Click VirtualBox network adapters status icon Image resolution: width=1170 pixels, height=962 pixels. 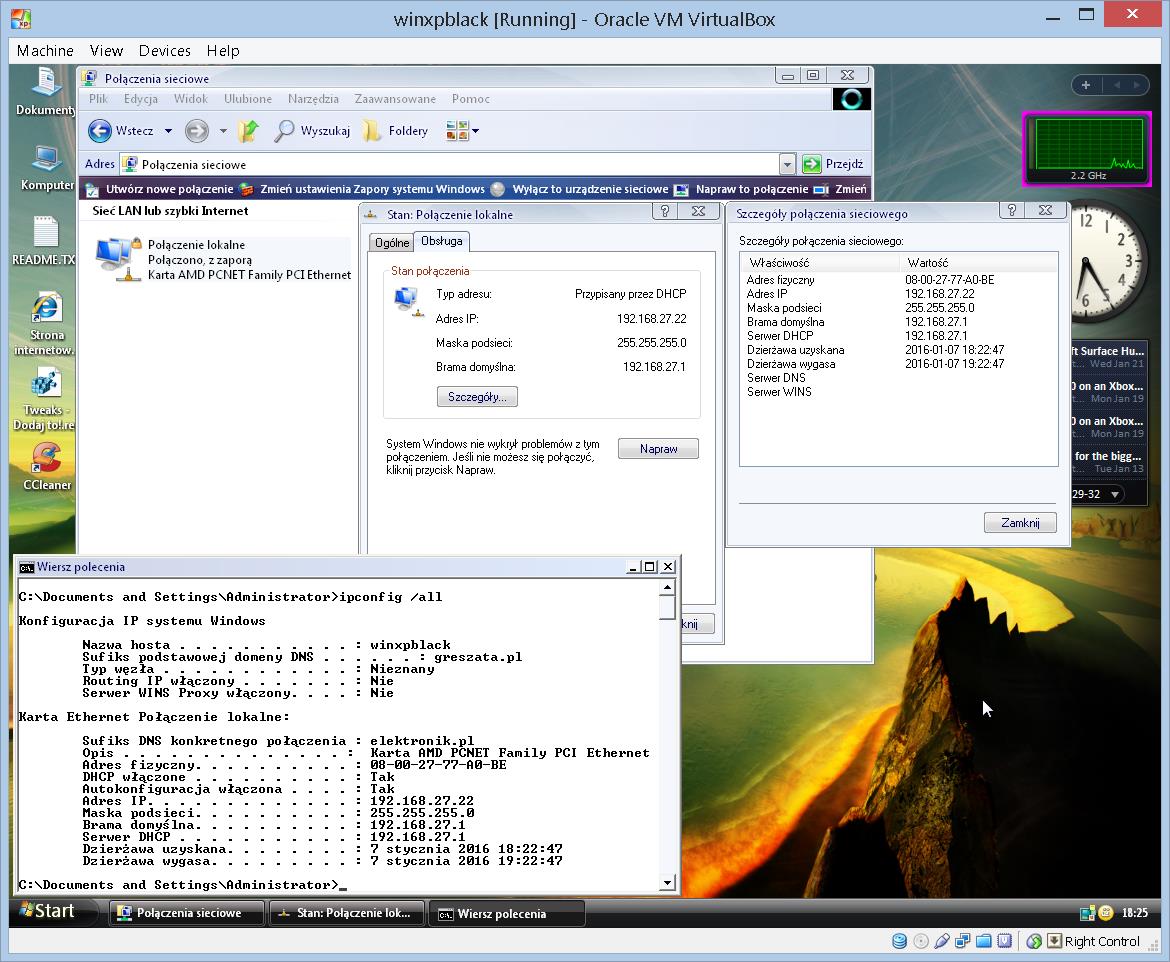click(963, 941)
